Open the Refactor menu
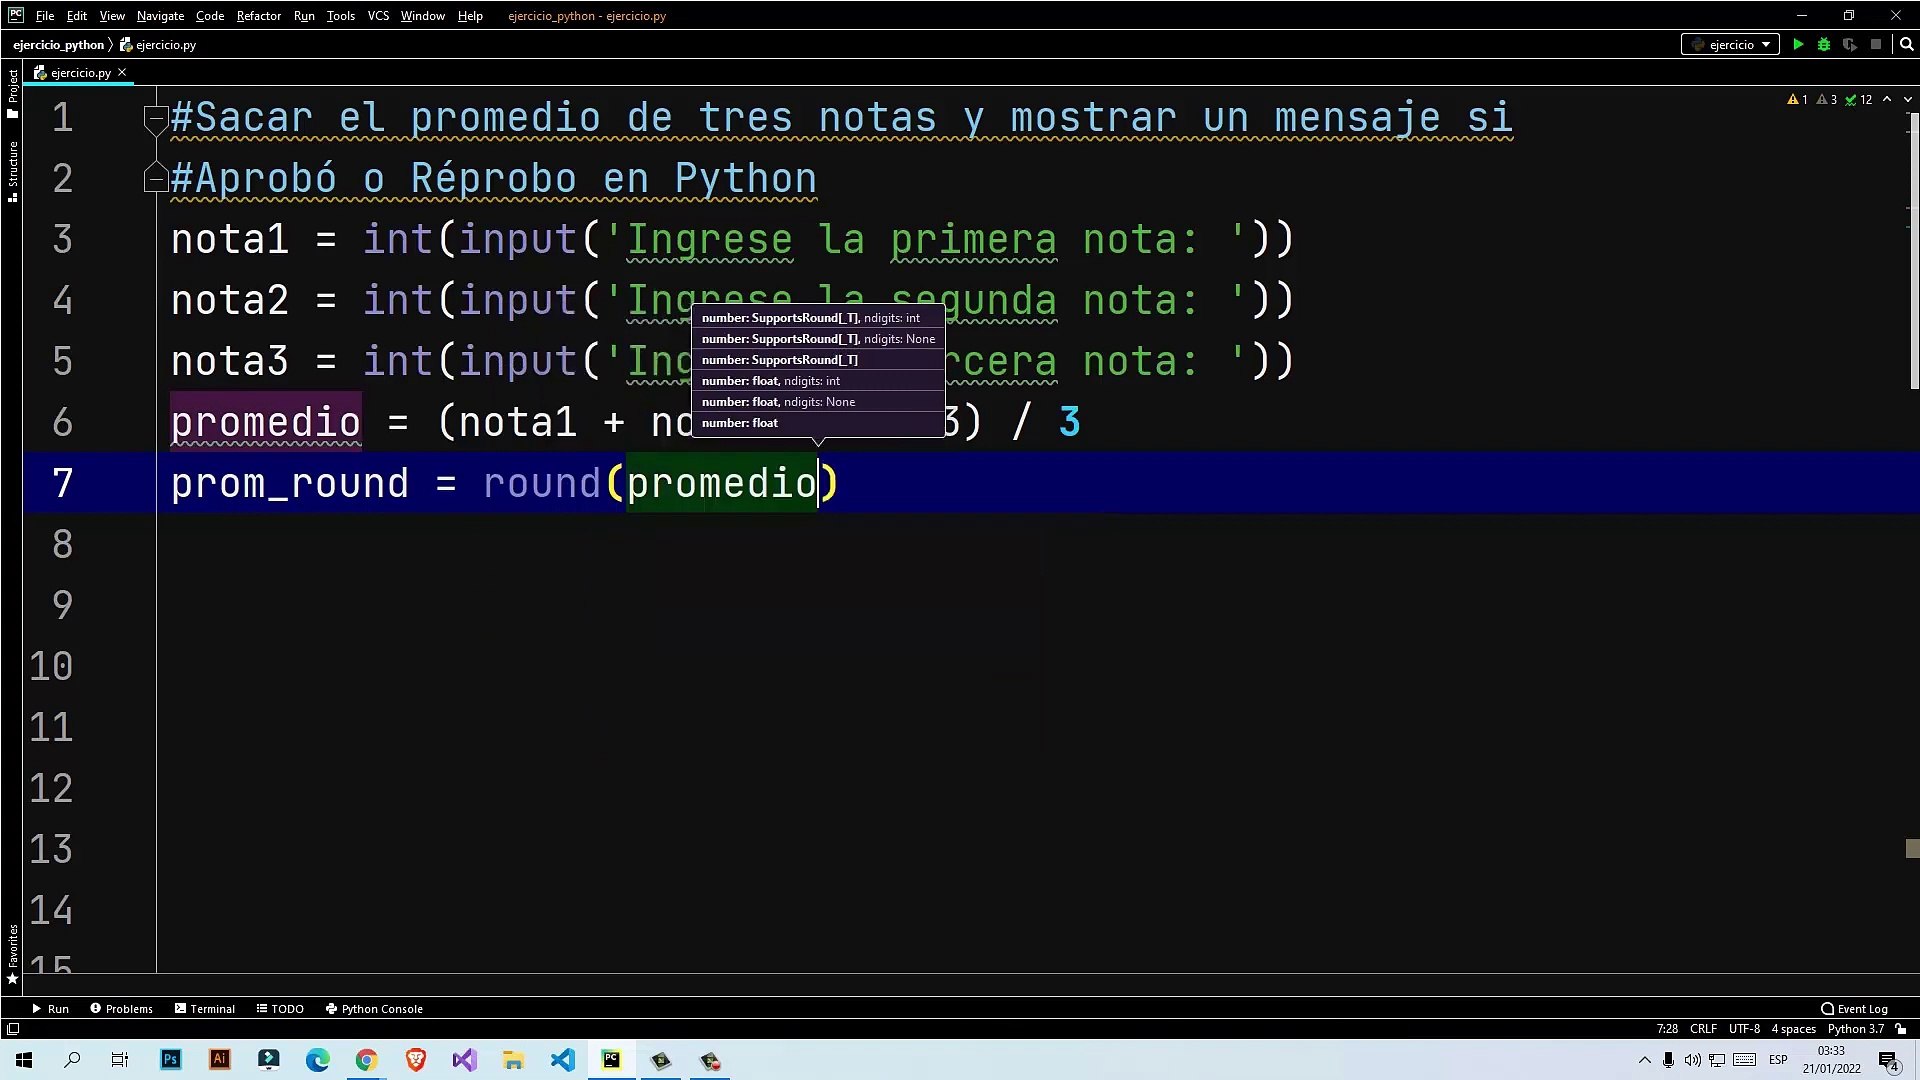The image size is (1920, 1080). [258, 16]
